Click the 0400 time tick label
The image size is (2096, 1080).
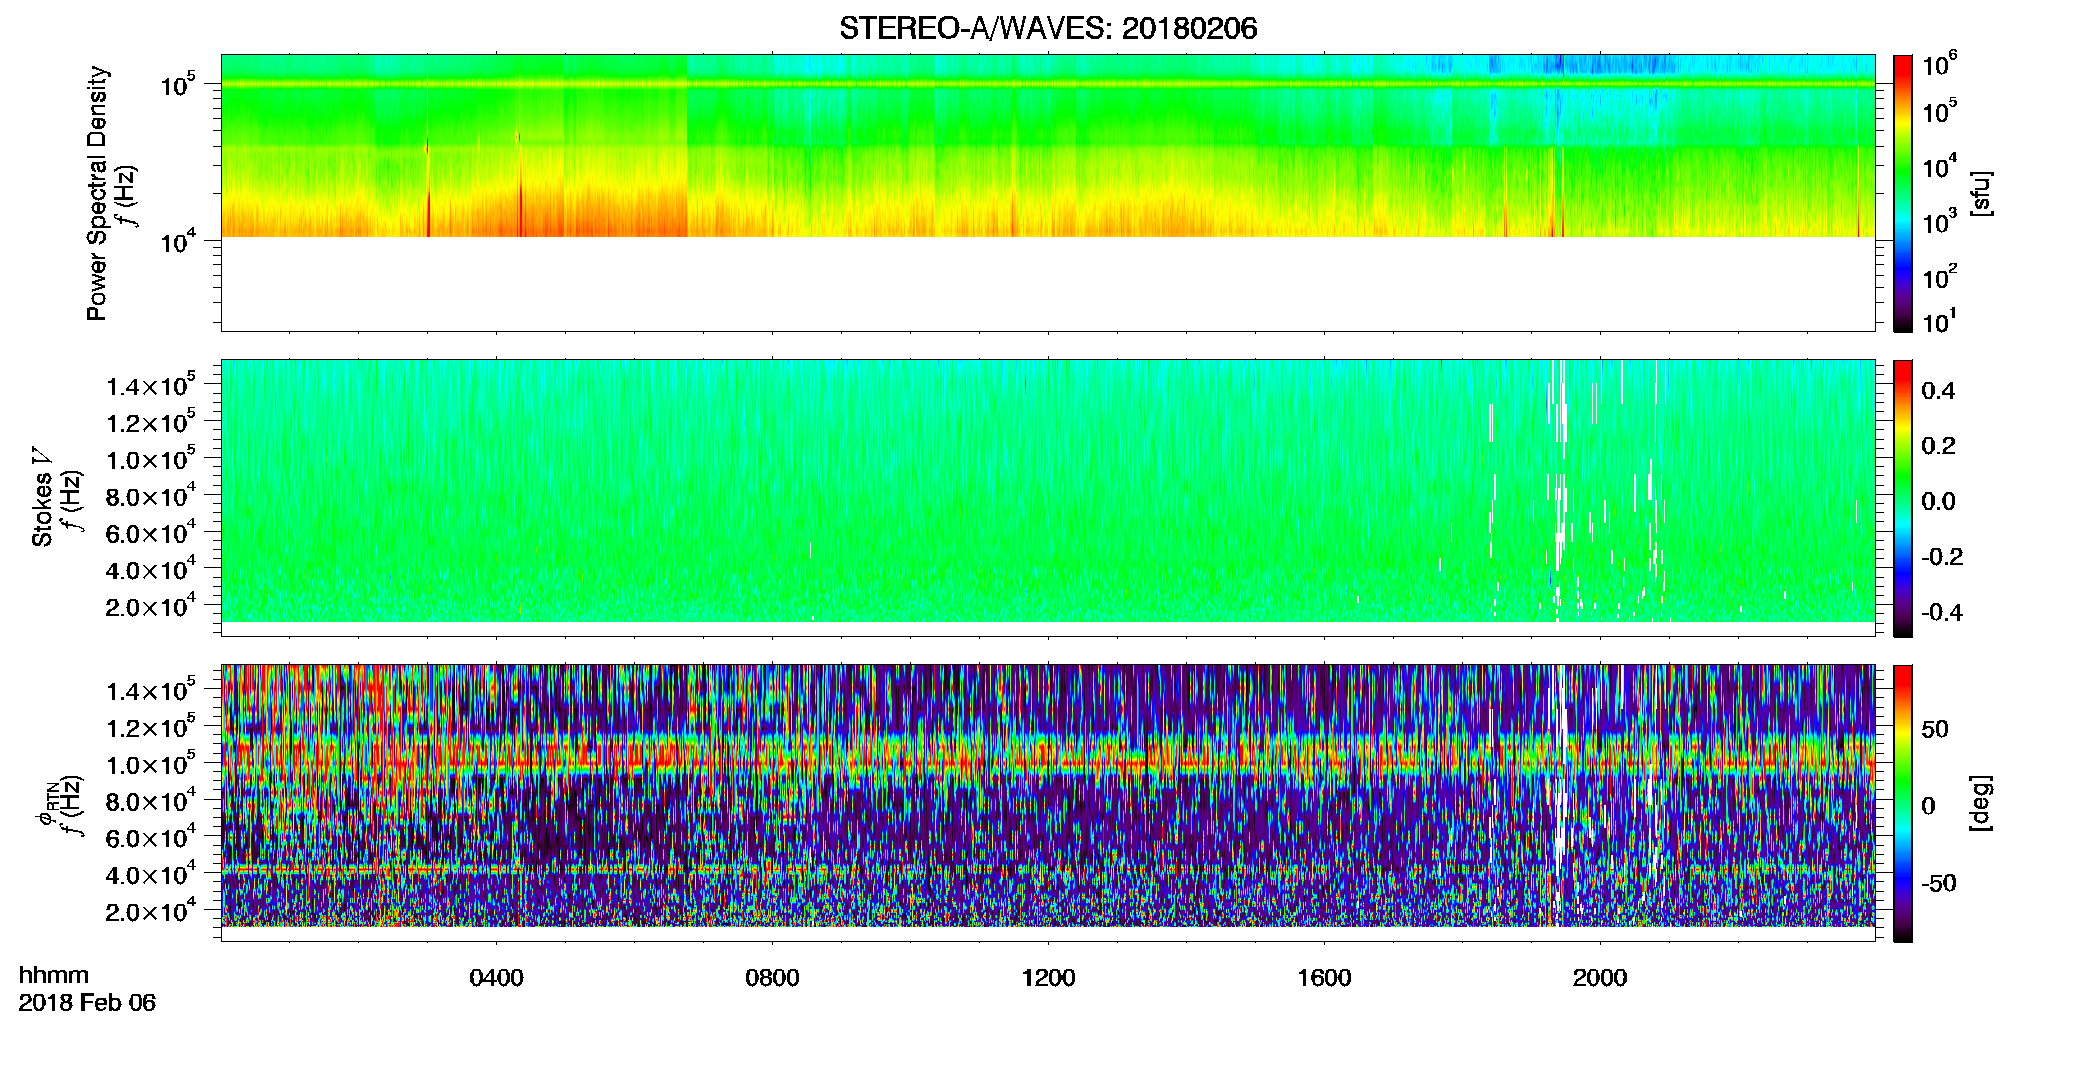(x=497, y=977)
